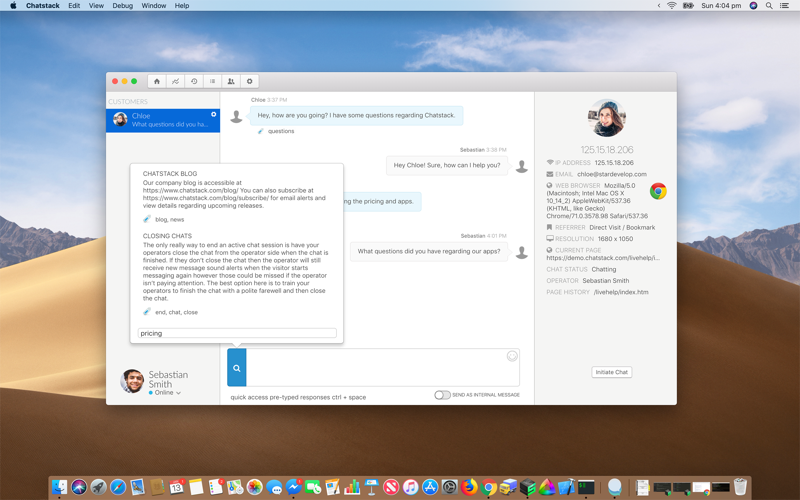This screenshot has width=800, height=500.
Task: Click the blue search responses button
Action: tap(237, 367)
